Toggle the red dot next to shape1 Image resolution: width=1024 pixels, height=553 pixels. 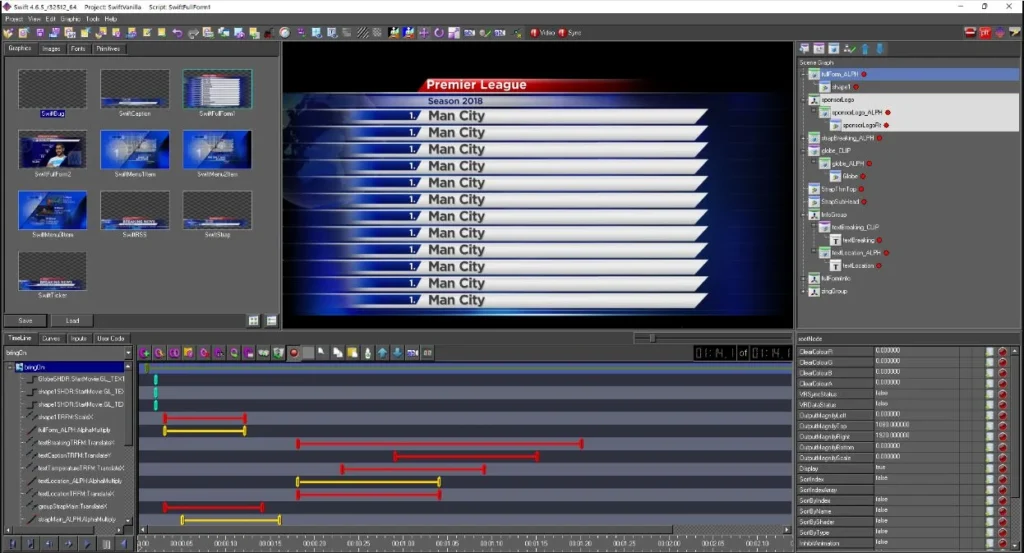click(x=856, y=87)
